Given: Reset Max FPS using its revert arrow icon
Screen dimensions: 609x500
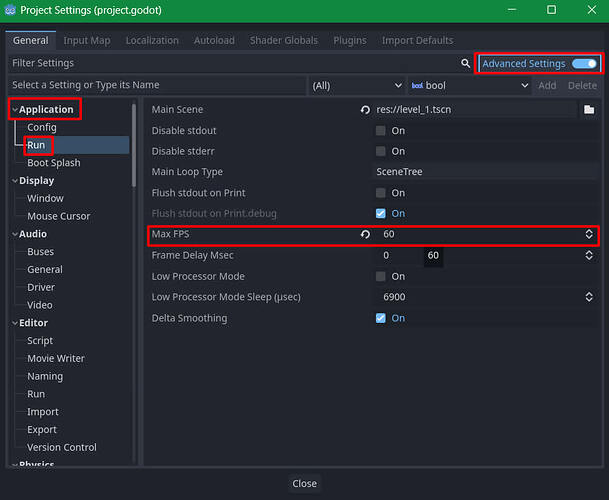Looking at the screenshot, I should pyautogui.click(x=366, y=234).
